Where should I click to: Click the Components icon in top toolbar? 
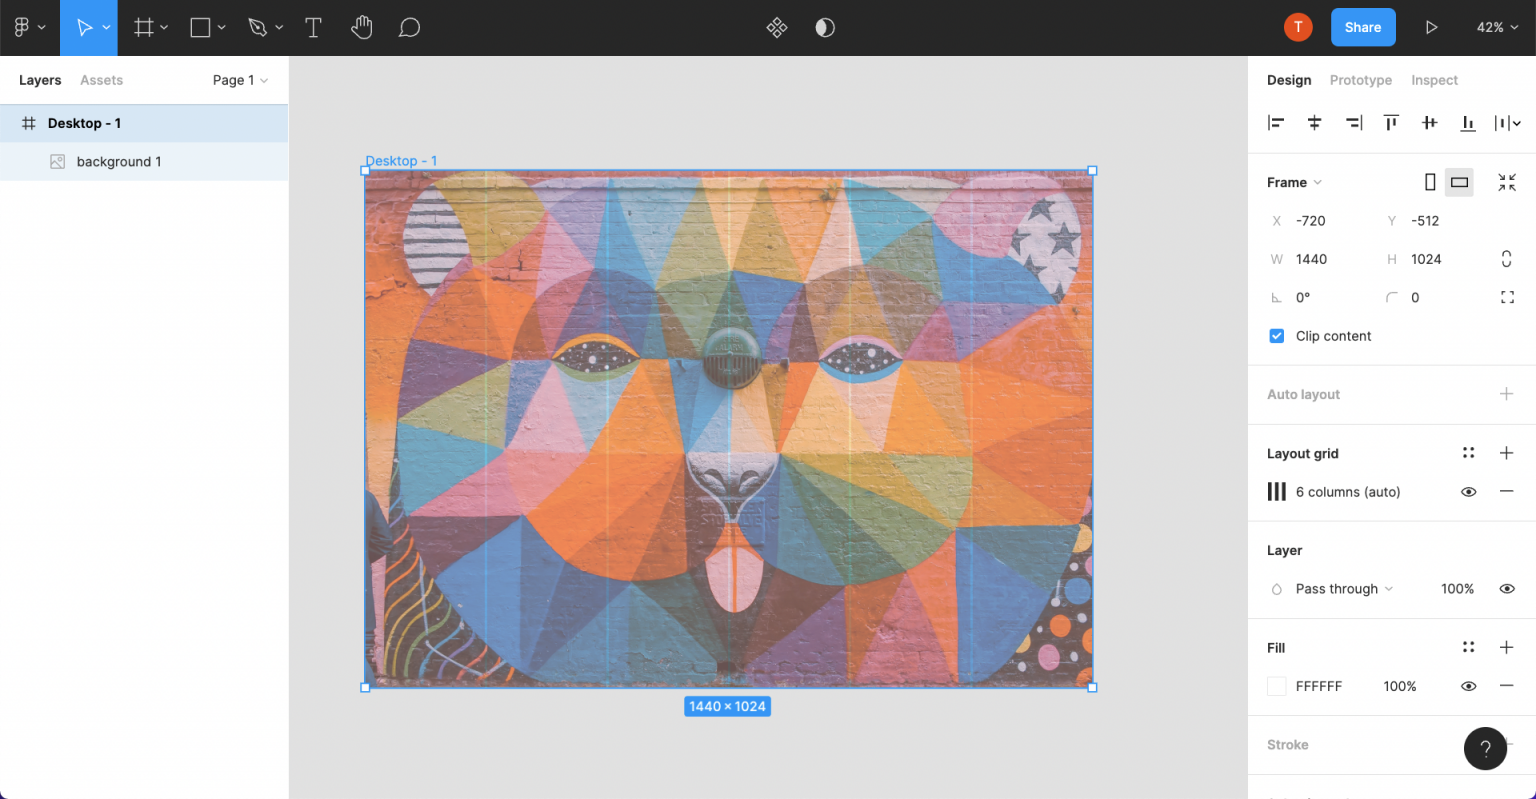[776, 28]
